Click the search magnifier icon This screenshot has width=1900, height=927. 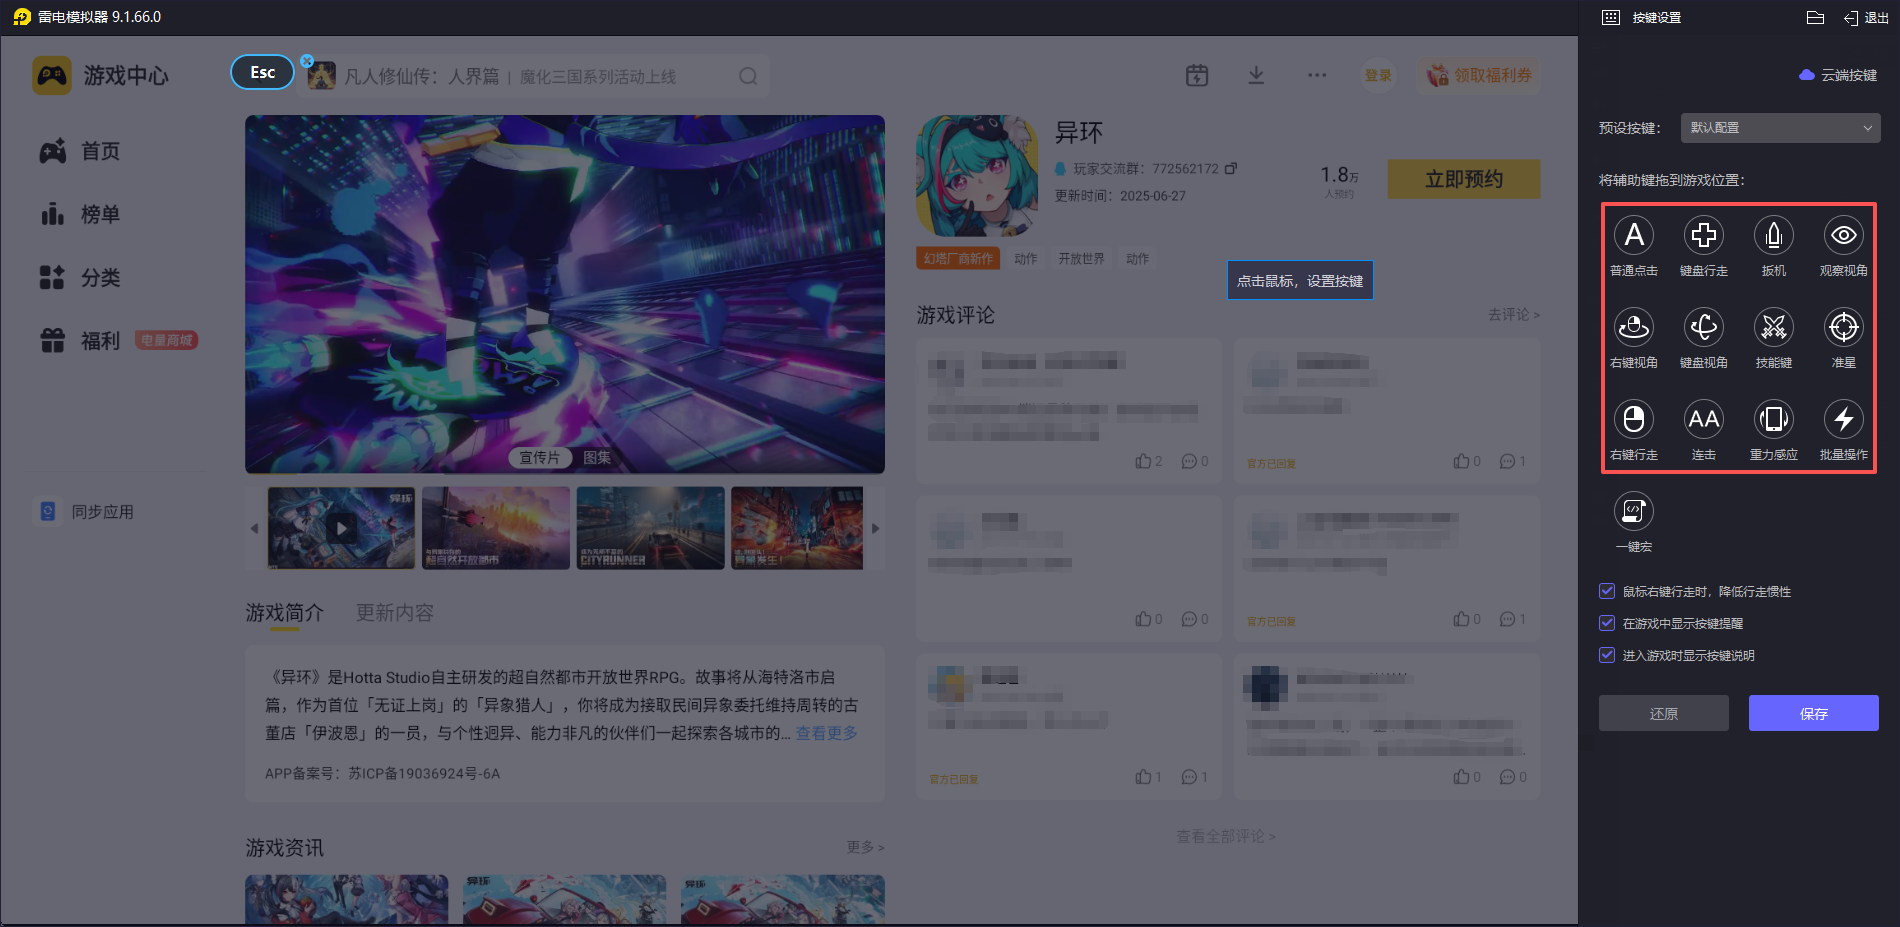pos(748,76)
